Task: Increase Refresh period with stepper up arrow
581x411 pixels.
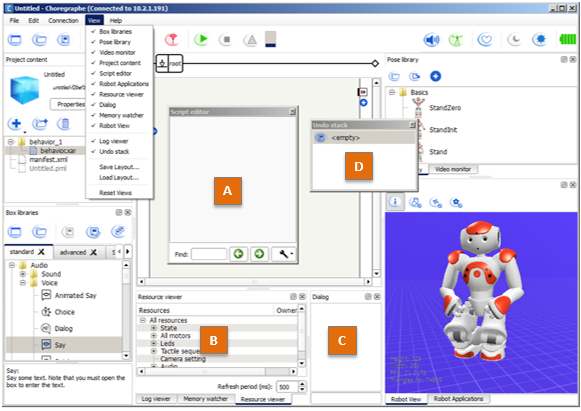Action: pos(302,384)
